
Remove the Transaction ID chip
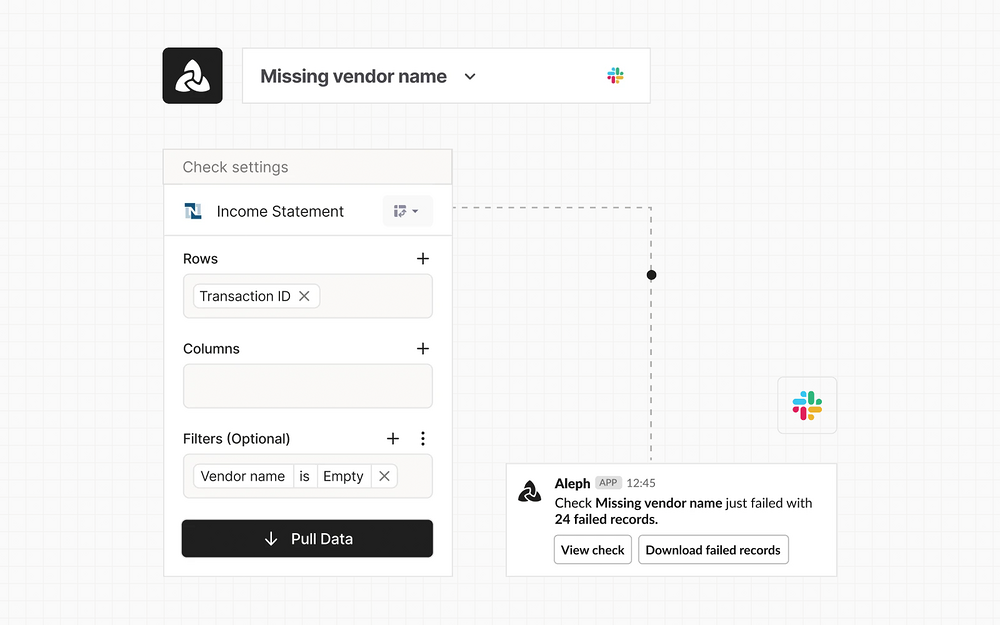pyautogui.click(x=304, y=296)
